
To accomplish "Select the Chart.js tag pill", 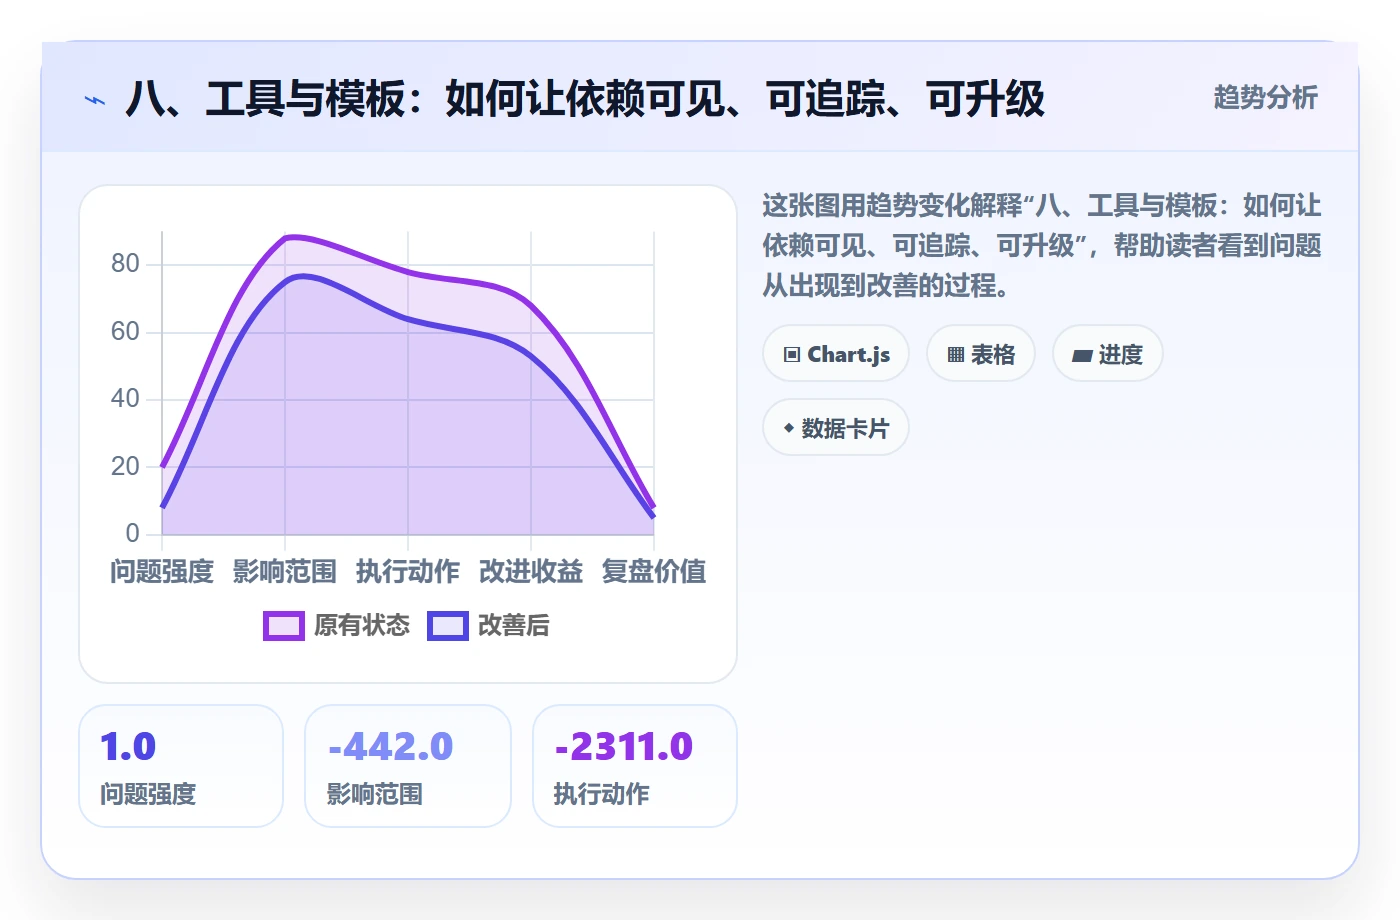I will pyautogui.click(x=836, y=354).
